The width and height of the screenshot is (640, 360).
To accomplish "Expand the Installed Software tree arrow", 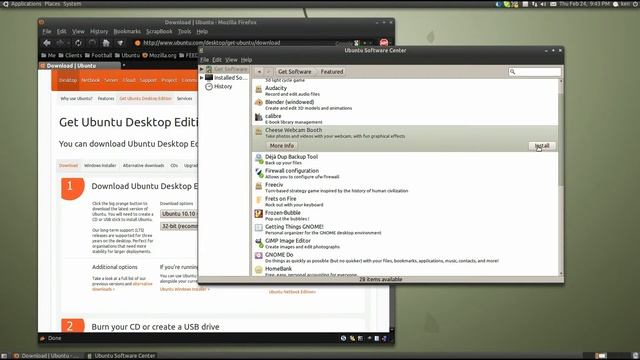I will (202, 78).
